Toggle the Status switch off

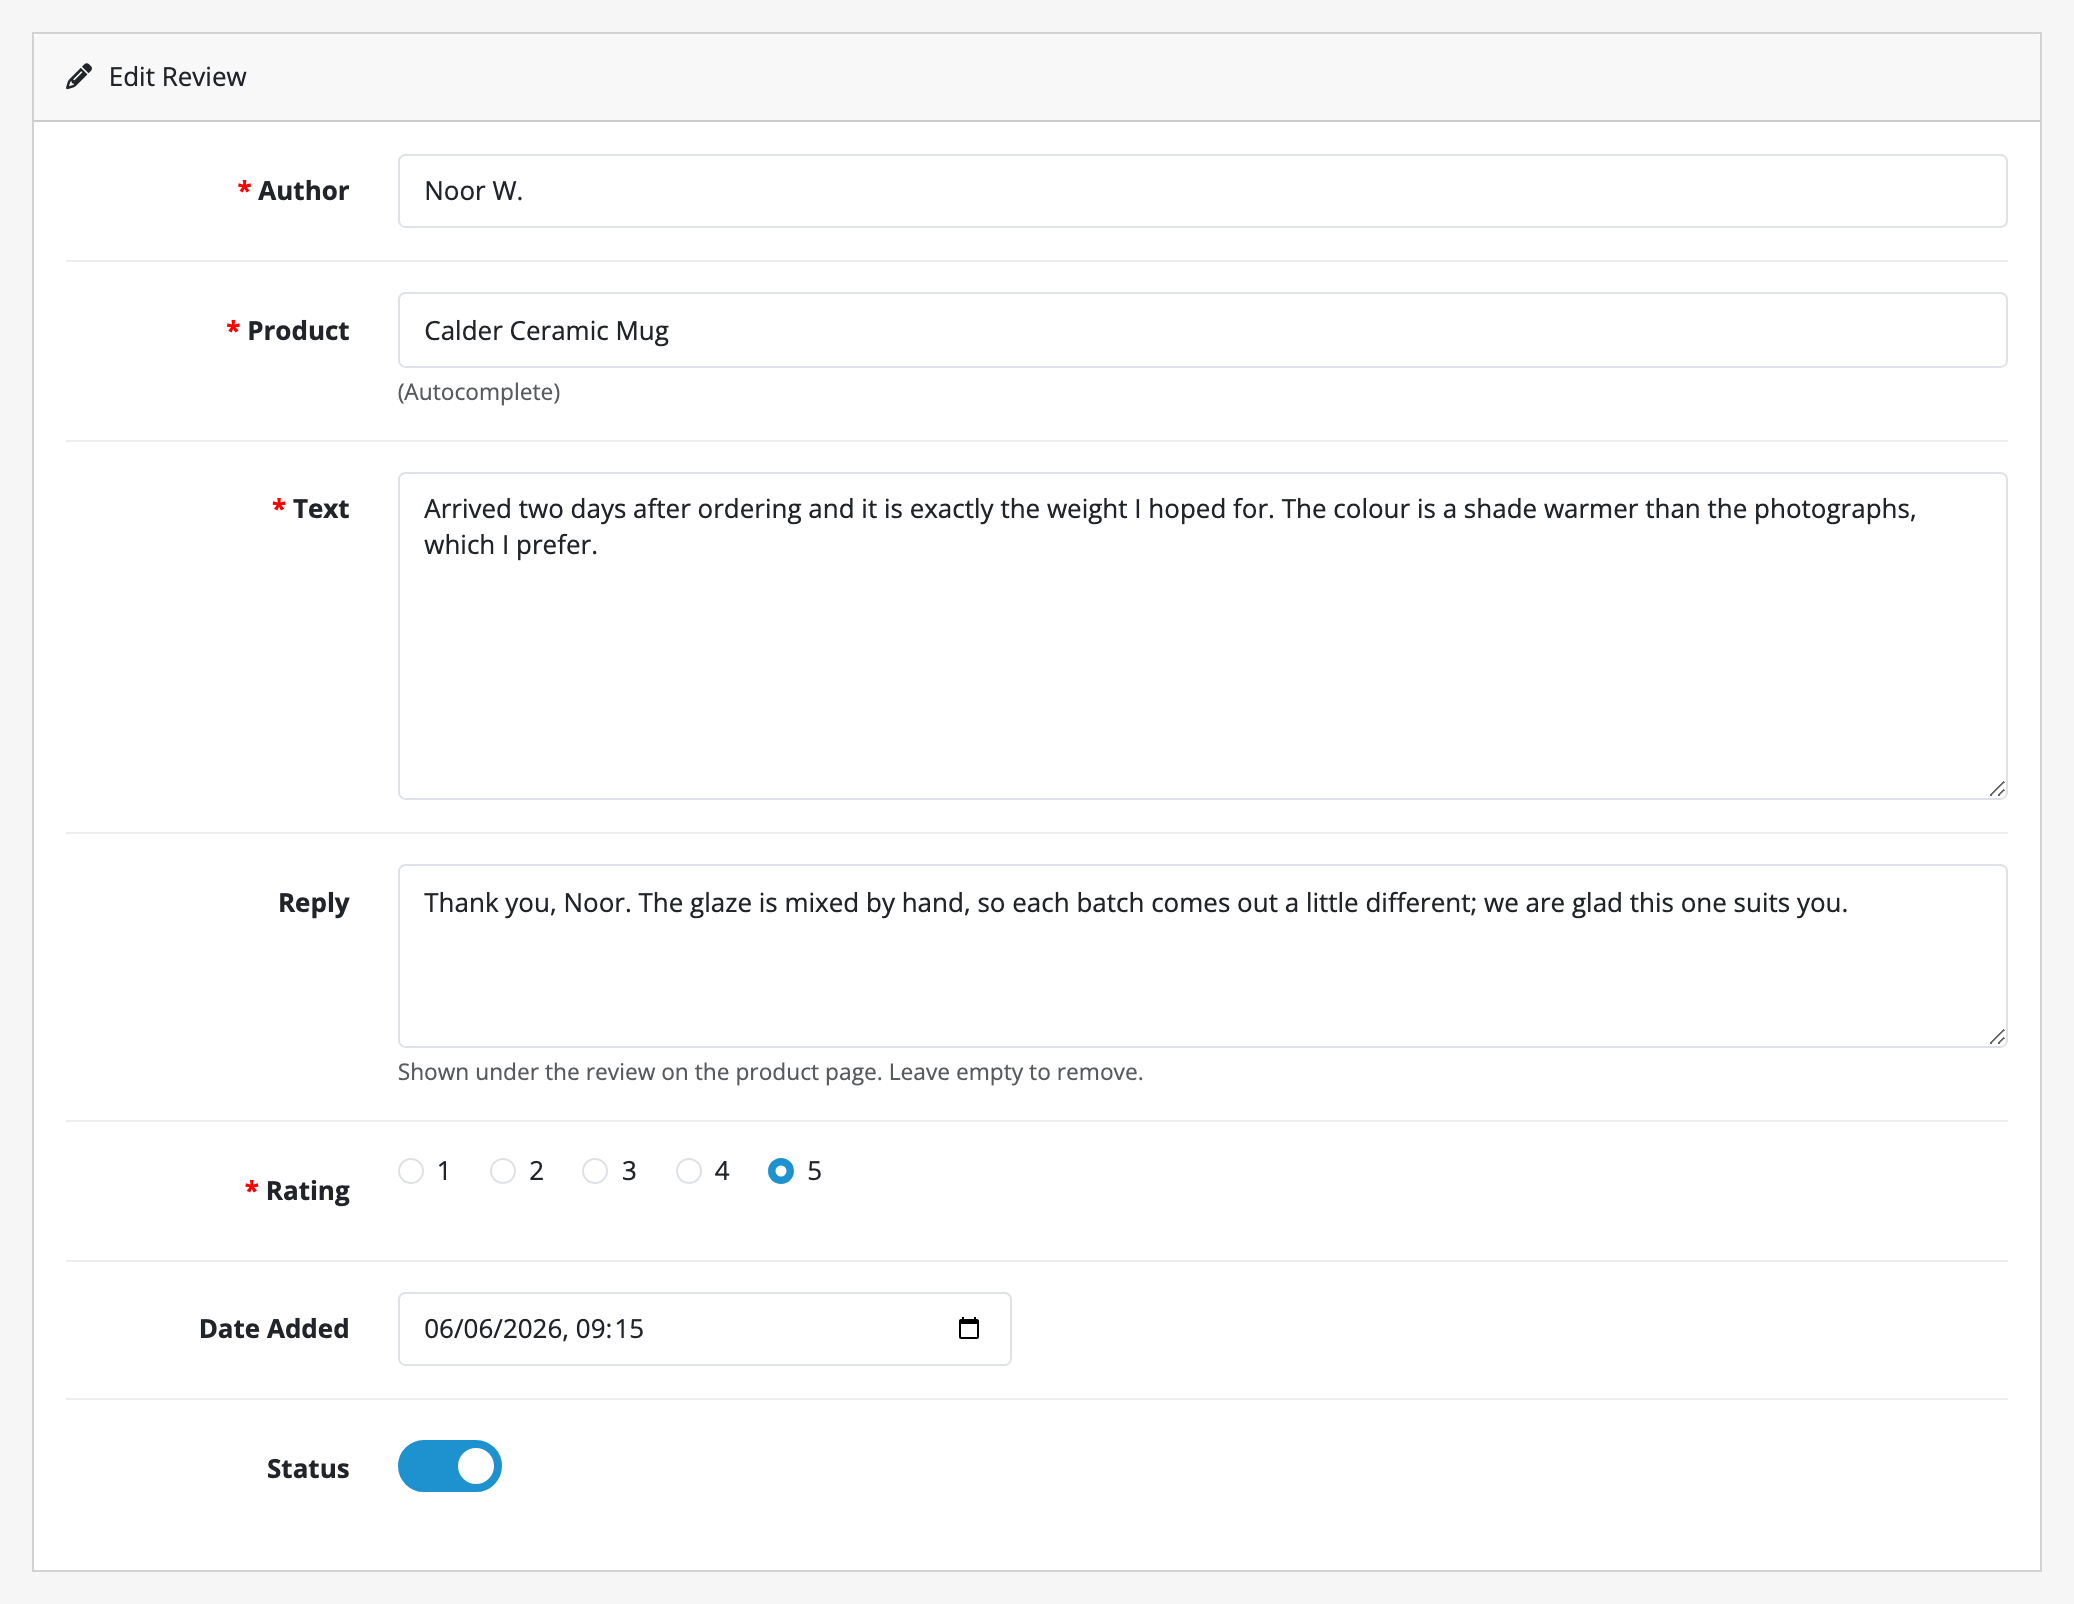coord(450,1466)
